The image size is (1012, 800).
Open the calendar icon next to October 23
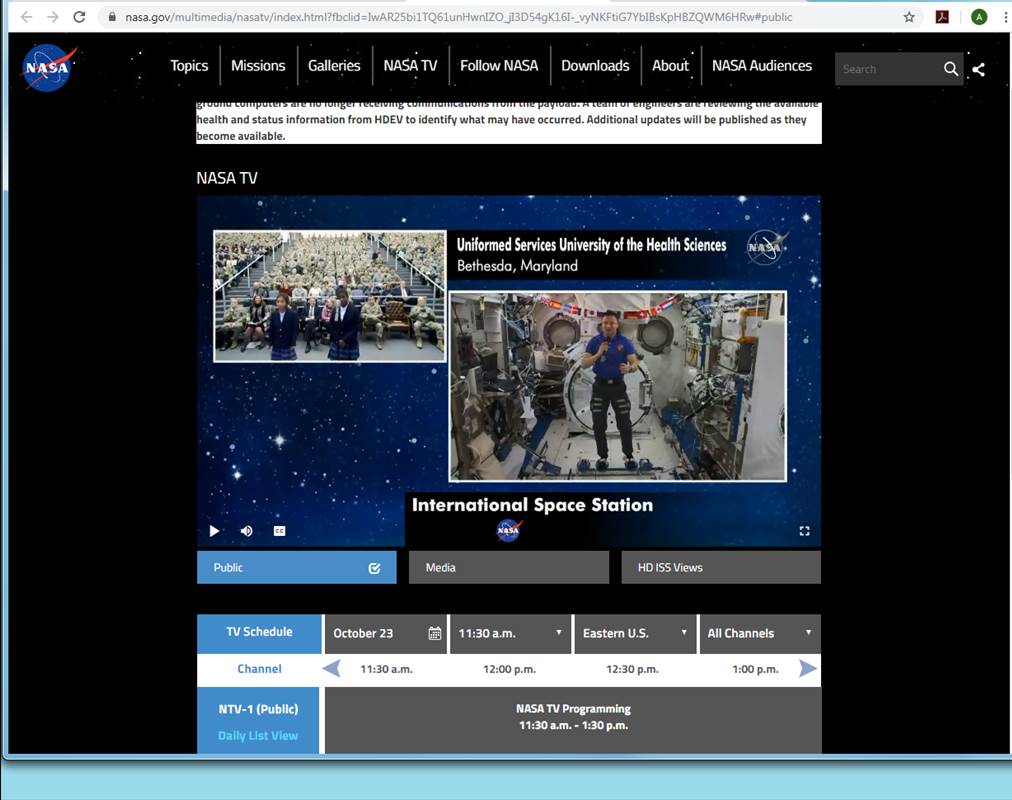click(x=435, y=634)
